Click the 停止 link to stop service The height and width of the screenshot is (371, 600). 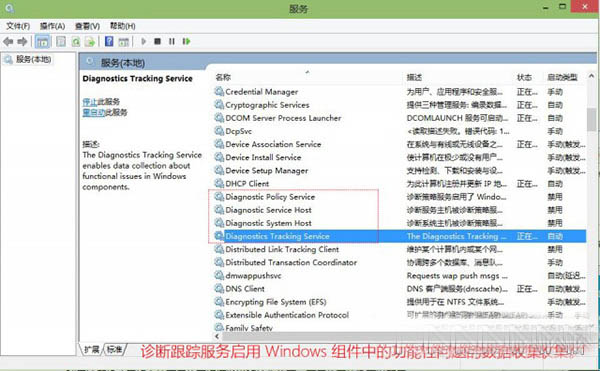pos(90,102)
